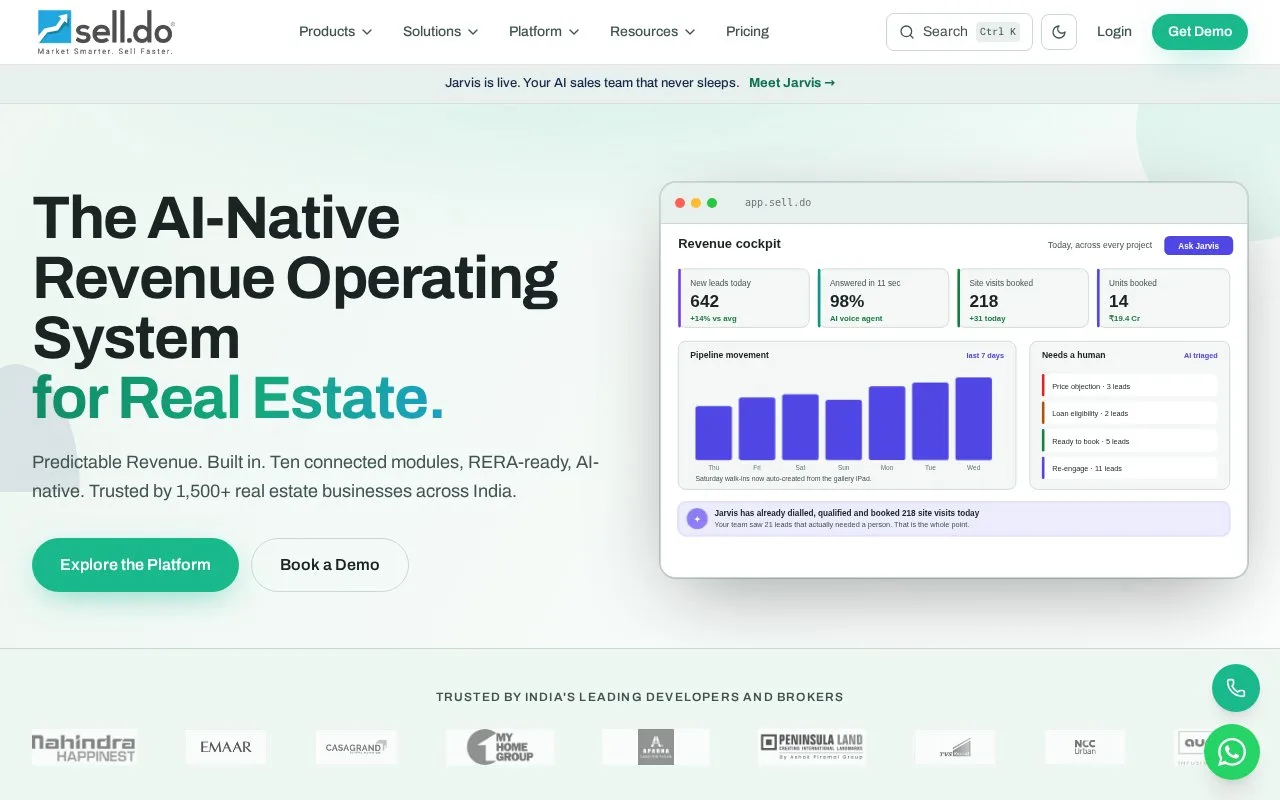Click the sell.do logo
This screenshot has height=800, width=1280.
pyautogui.click(x=106, y=32)
